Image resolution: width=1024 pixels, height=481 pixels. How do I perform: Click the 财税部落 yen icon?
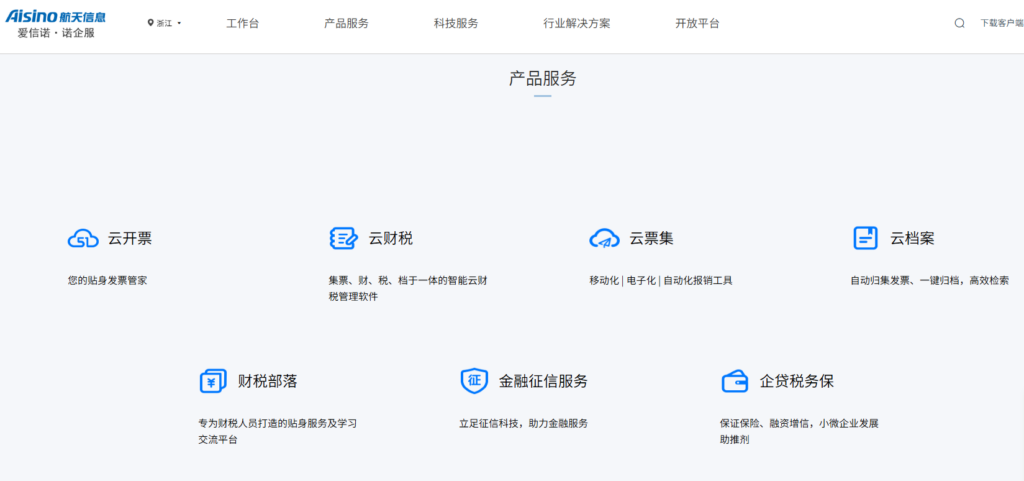coord(212,381)
